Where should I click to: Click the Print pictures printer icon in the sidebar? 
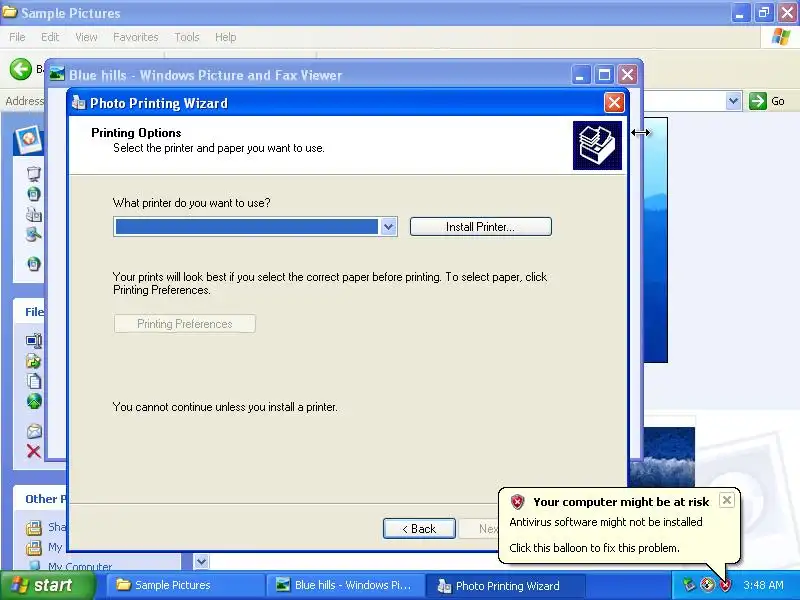[34, 214]
